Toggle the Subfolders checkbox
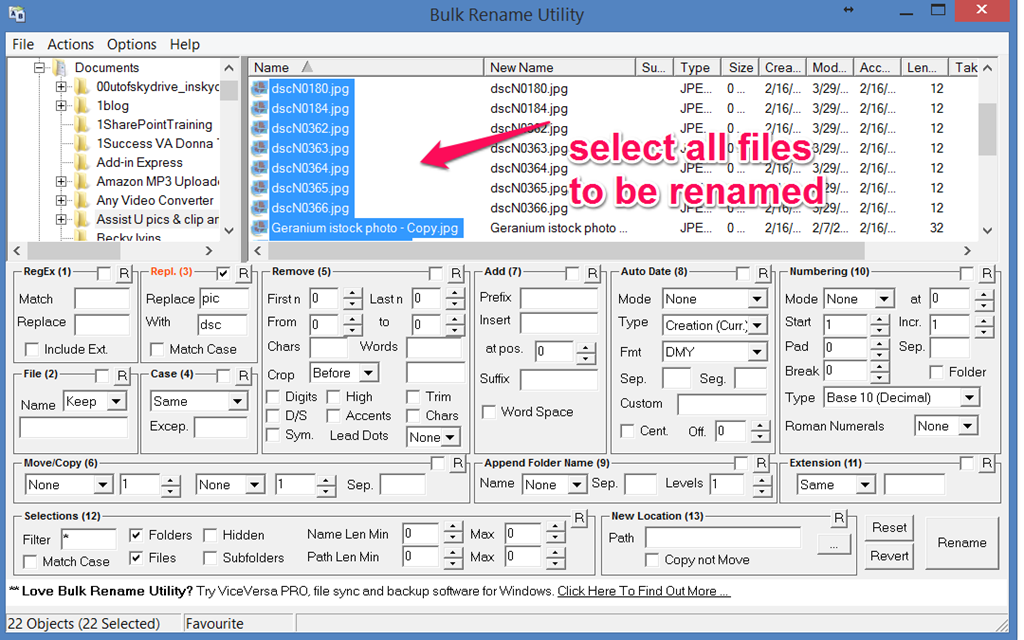 click(211, 558)
